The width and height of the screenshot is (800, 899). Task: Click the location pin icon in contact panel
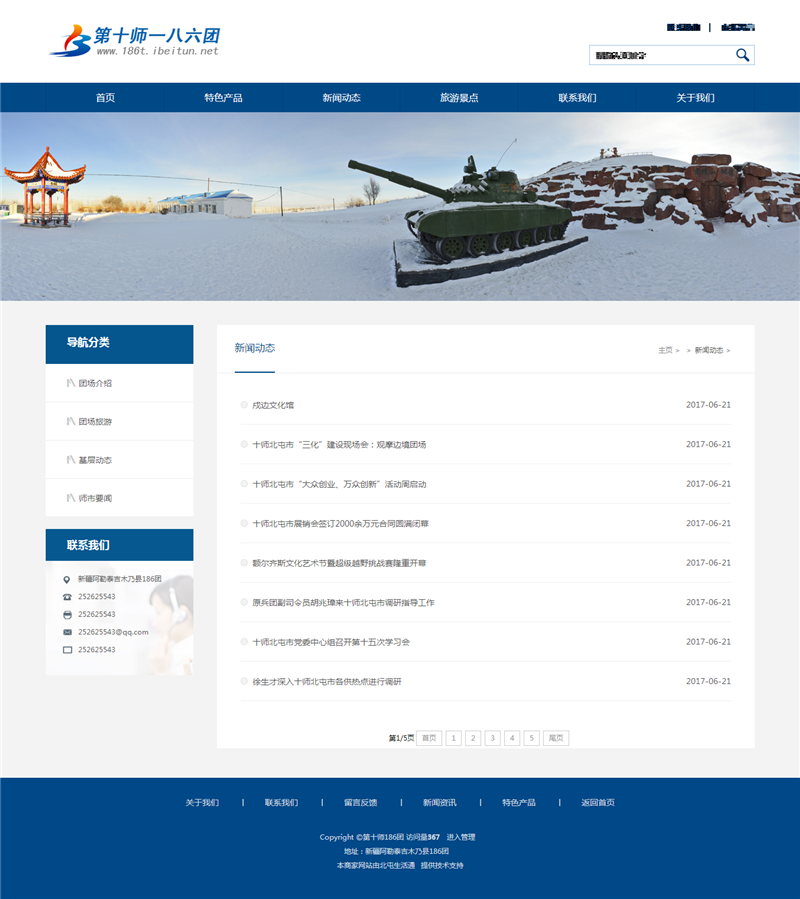pyautogui.click(x=67, y=579)
